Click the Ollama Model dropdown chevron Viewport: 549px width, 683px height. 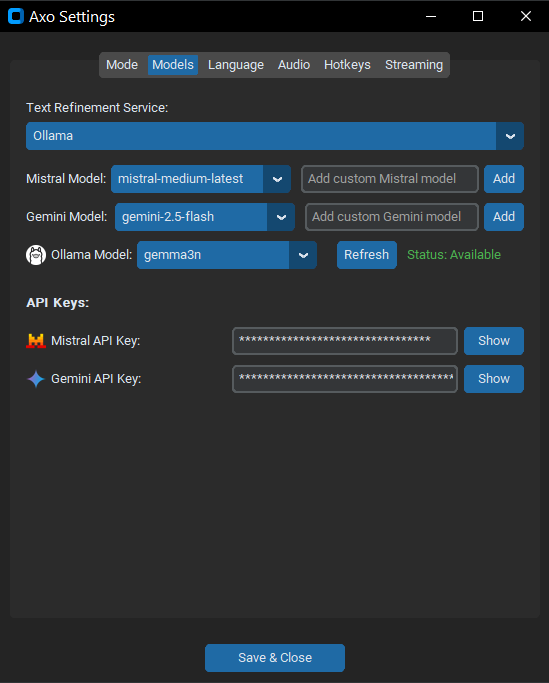[303, 255]
